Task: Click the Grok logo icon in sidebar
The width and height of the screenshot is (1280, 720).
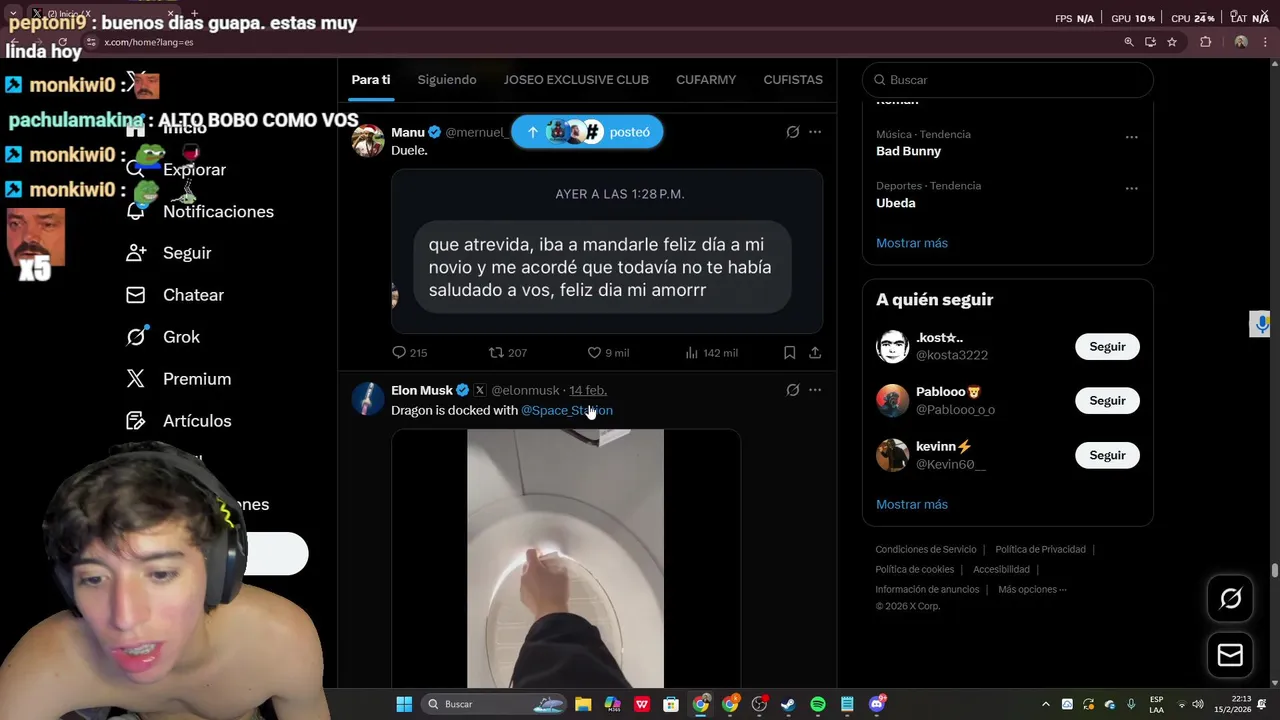Action: (x=136, y=337)
